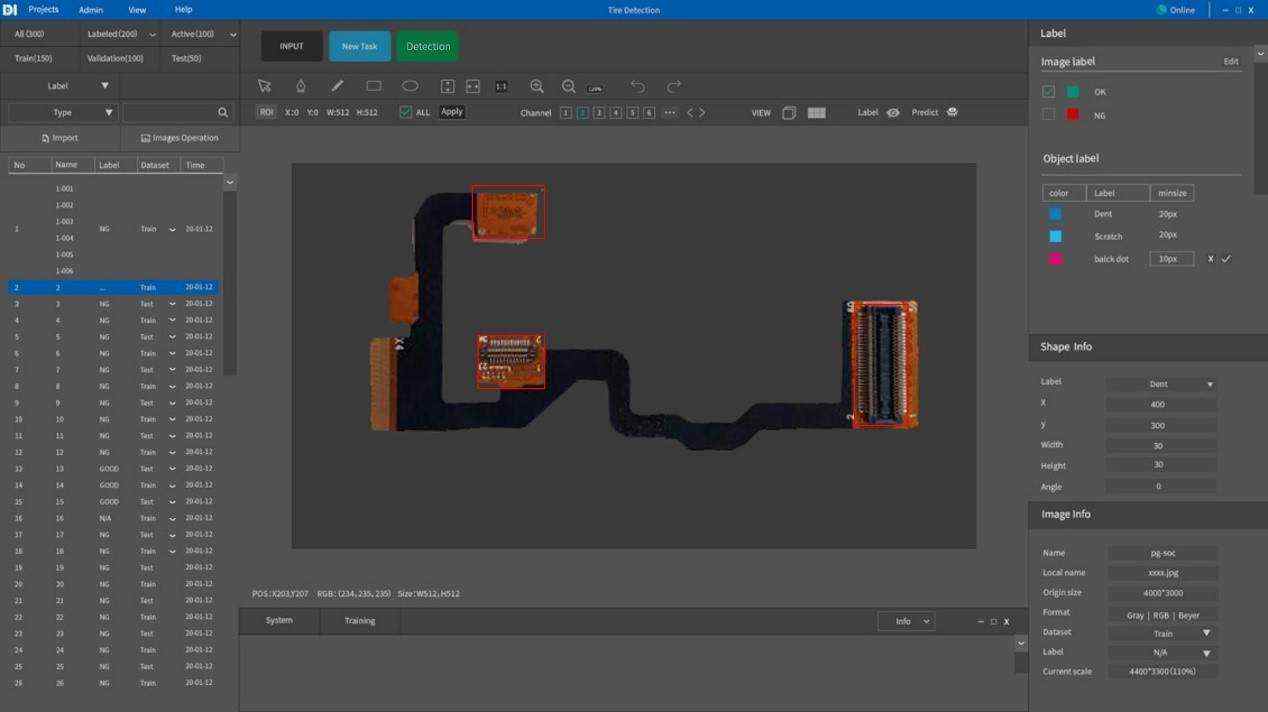Image resolution: width=1268 pixels, height=712 pixels.
Task: Click the Scratch label color swatch
Action: click(x=1055, y=237)
